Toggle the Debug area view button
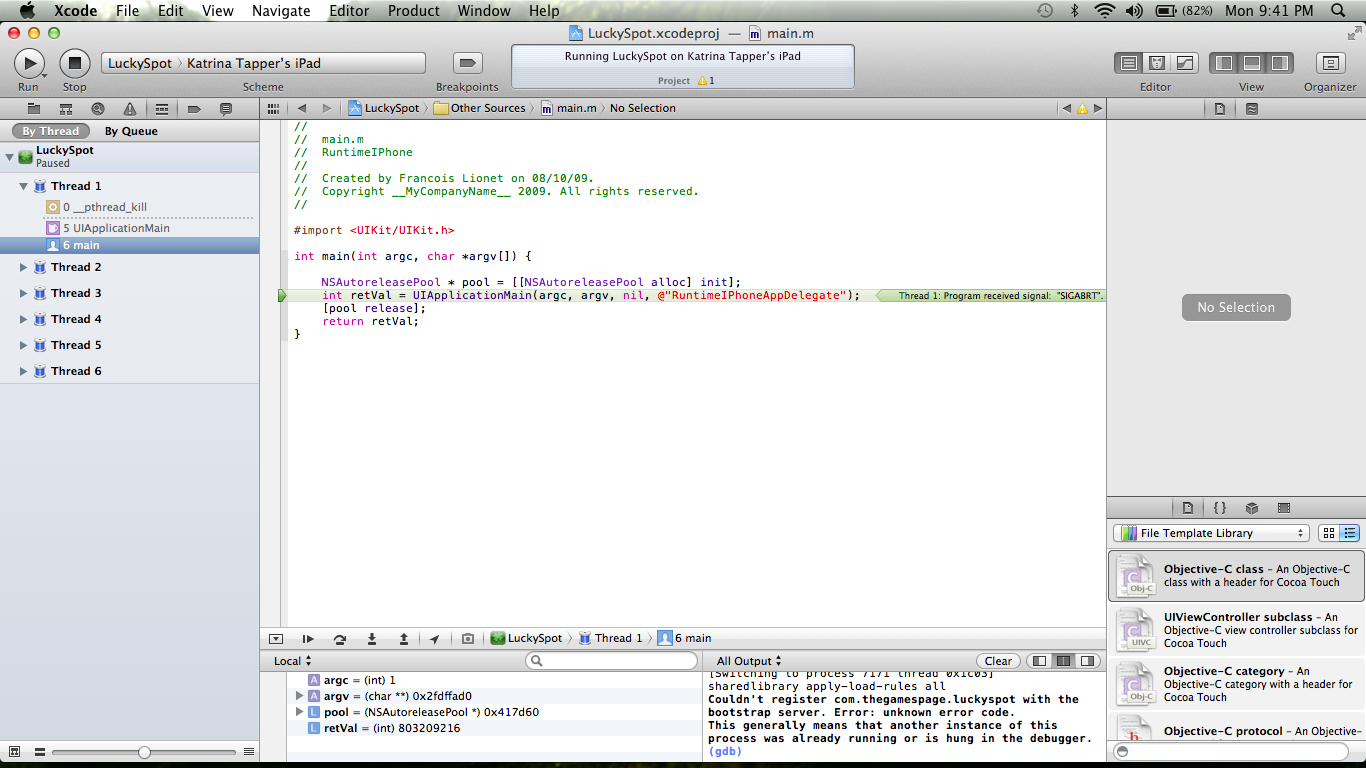1366x768 pixels. tap(1252, 63)
